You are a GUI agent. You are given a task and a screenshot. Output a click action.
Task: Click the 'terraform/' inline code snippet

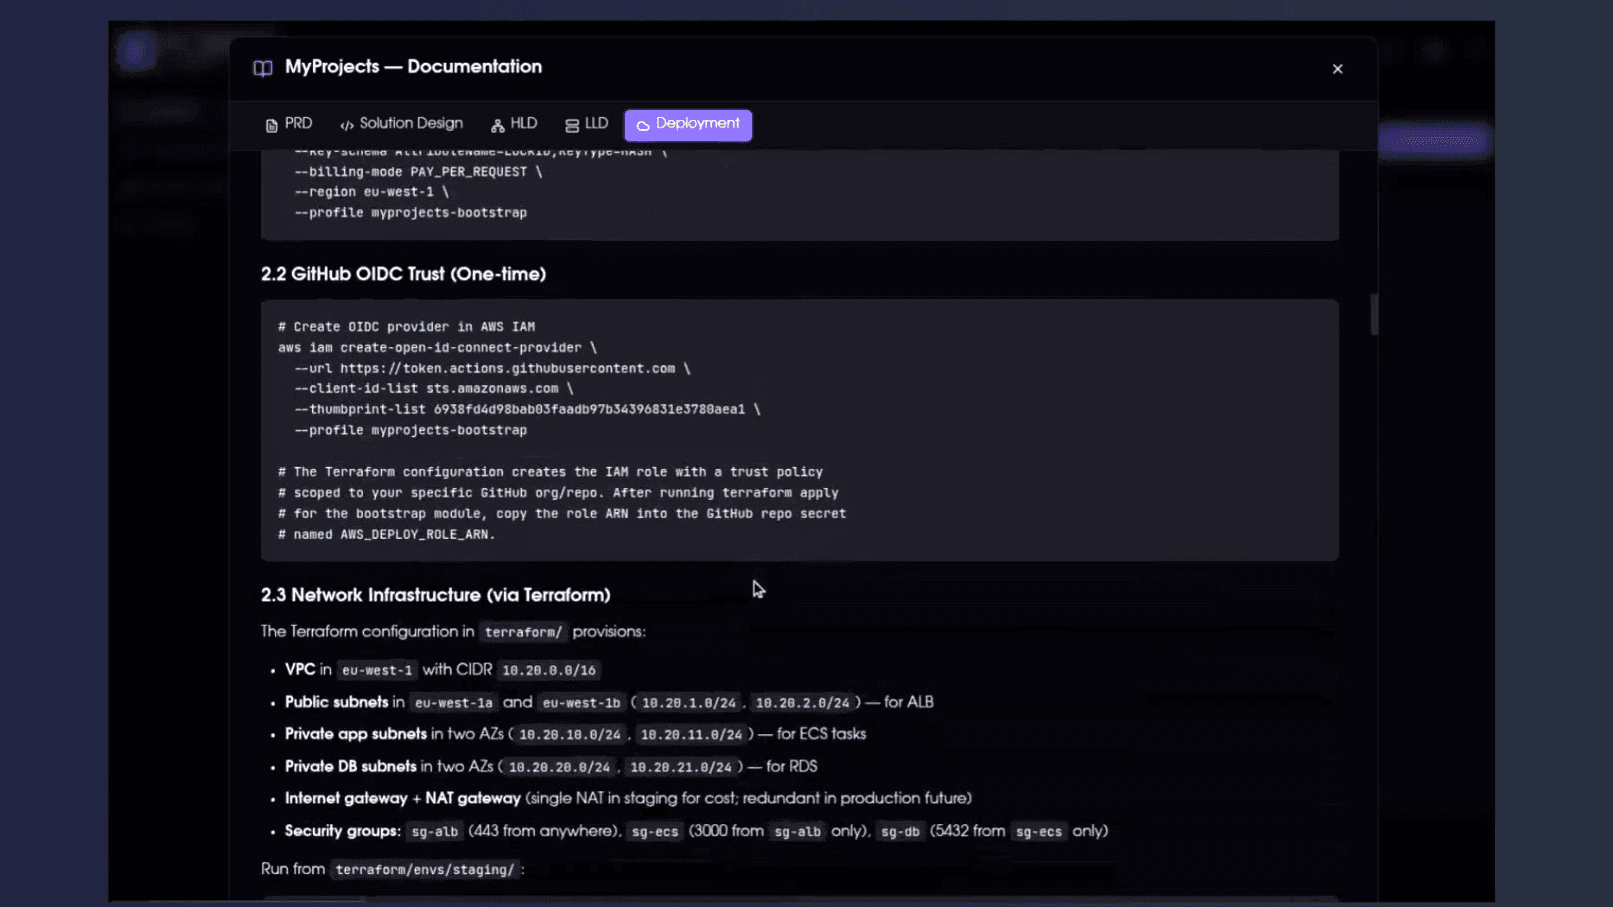[x=523, y=632]
